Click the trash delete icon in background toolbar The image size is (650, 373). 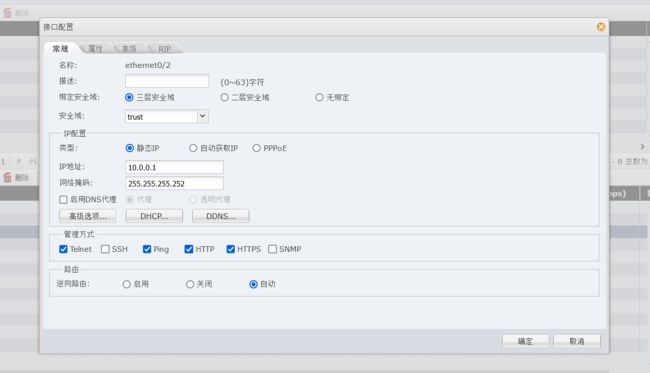(7, 12)
